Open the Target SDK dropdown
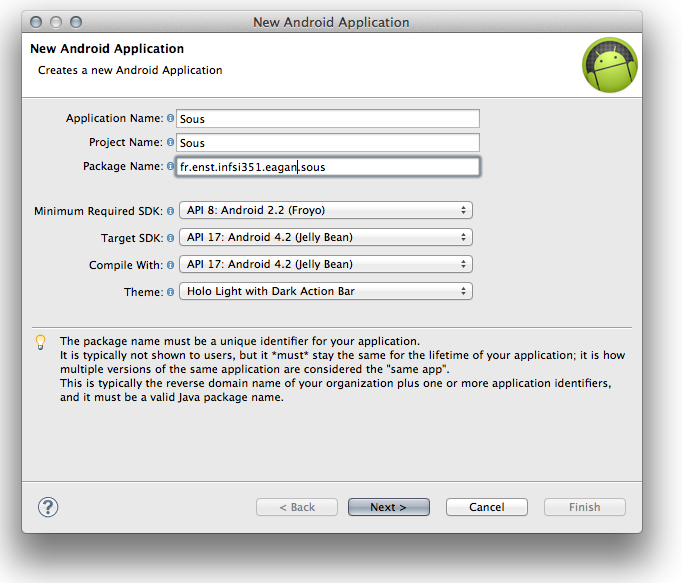 (326, 238)
